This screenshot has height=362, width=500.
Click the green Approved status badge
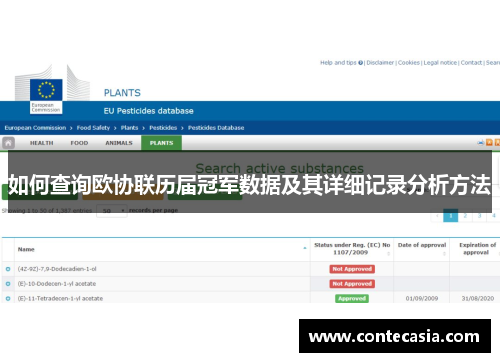(x=352, y=298)
